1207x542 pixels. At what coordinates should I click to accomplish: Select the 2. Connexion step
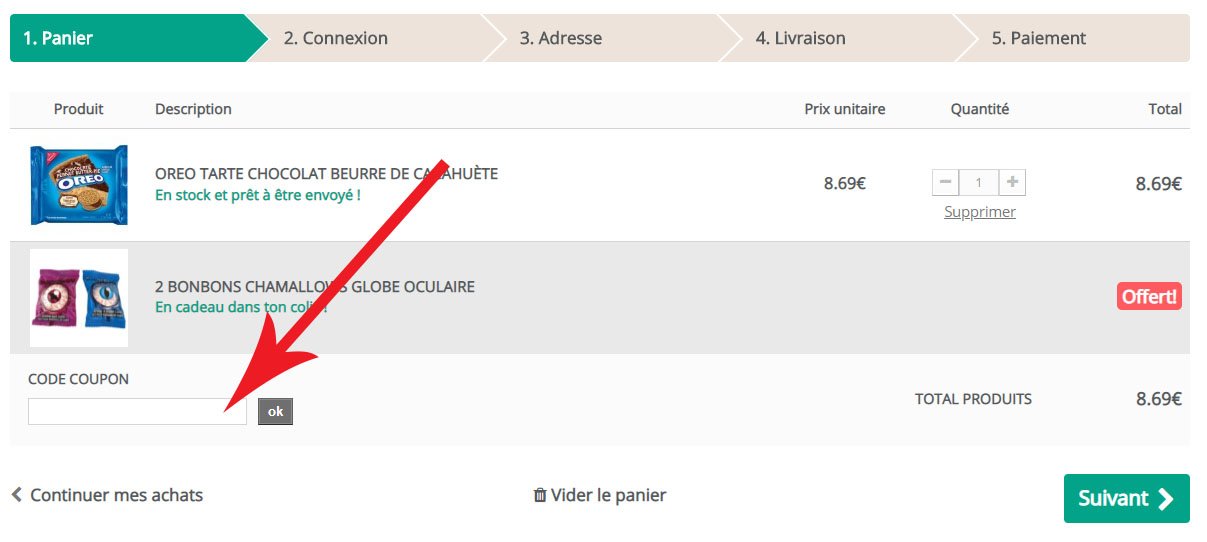click(335, 39)
